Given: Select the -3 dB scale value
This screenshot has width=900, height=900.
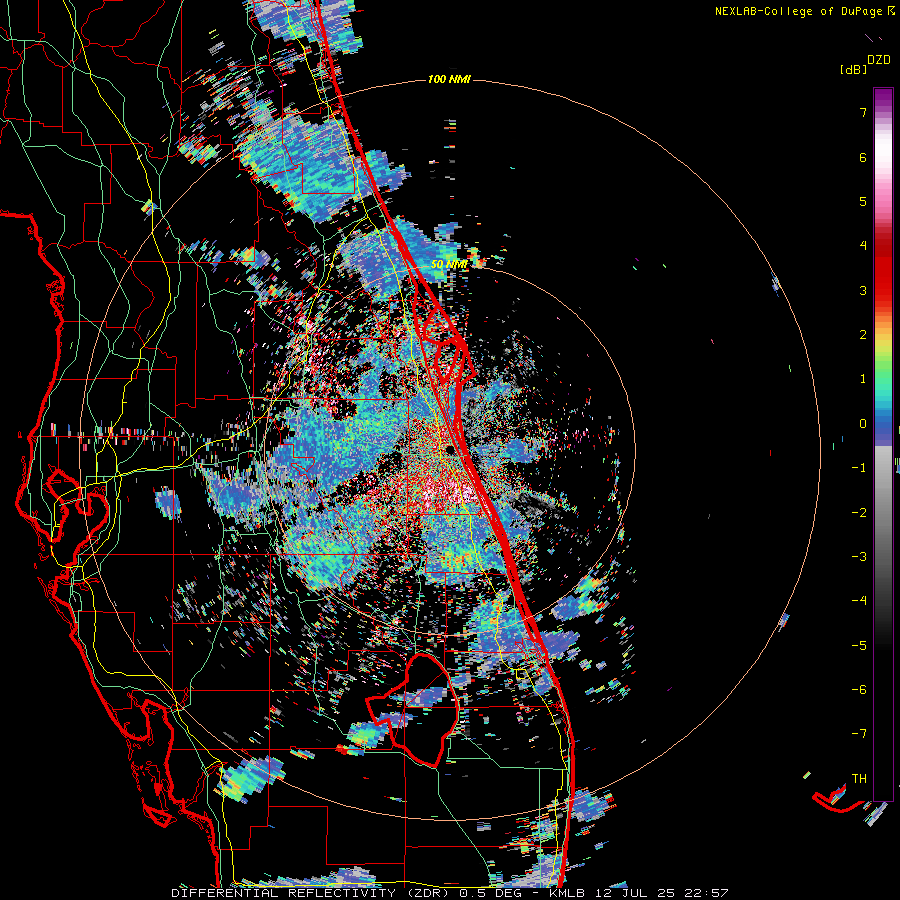Looking at the screenshot, I should [859, 557].
